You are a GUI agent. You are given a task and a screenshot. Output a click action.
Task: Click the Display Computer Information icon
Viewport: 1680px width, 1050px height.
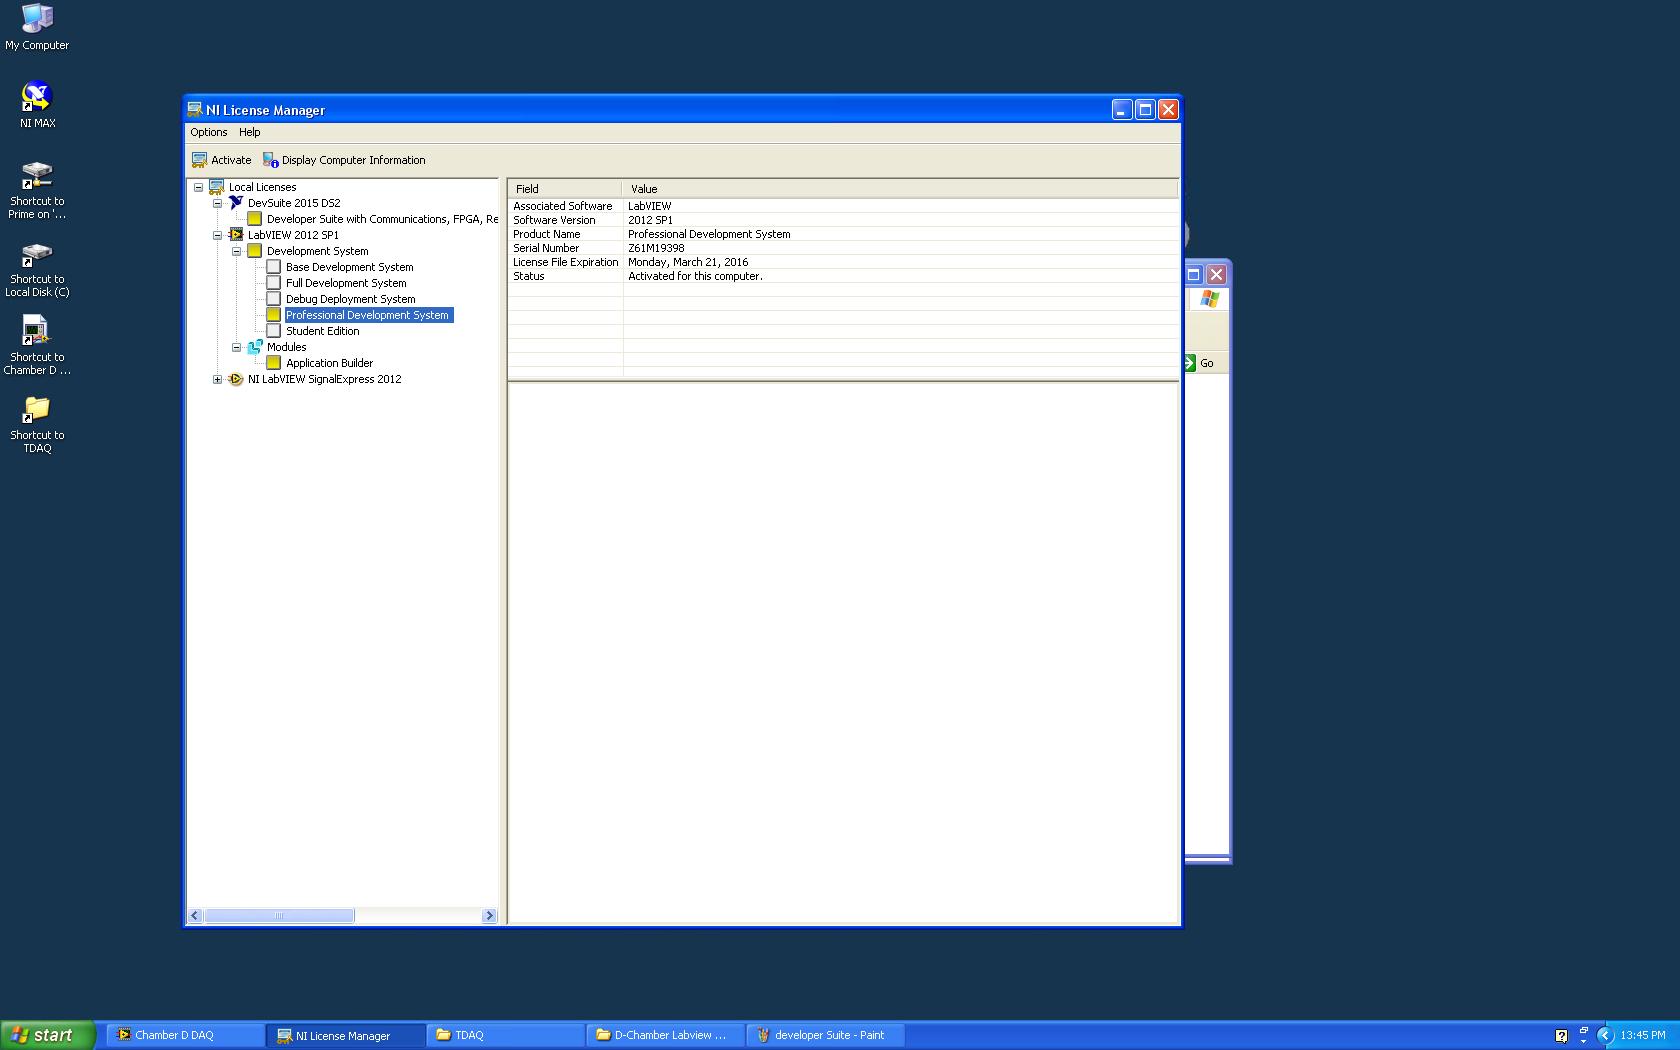click(270, 160)
